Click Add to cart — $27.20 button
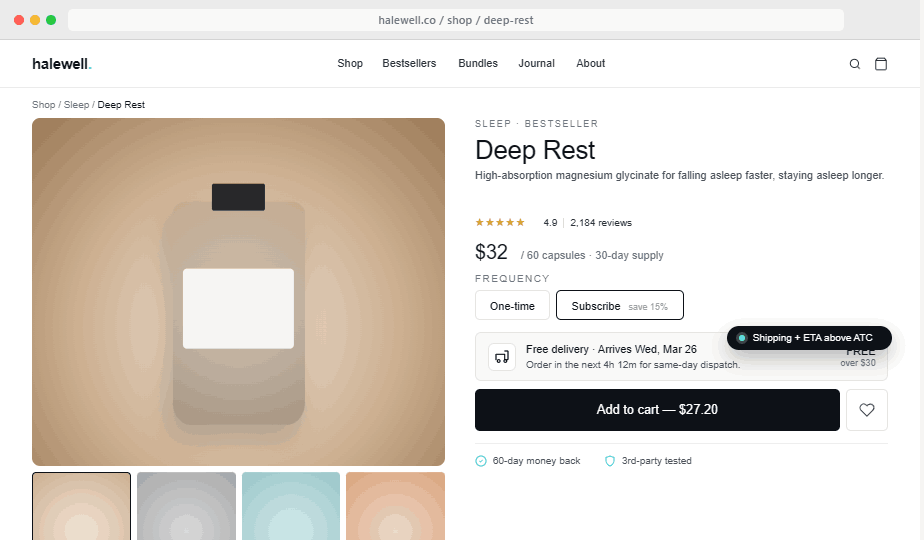 (657, 410)
